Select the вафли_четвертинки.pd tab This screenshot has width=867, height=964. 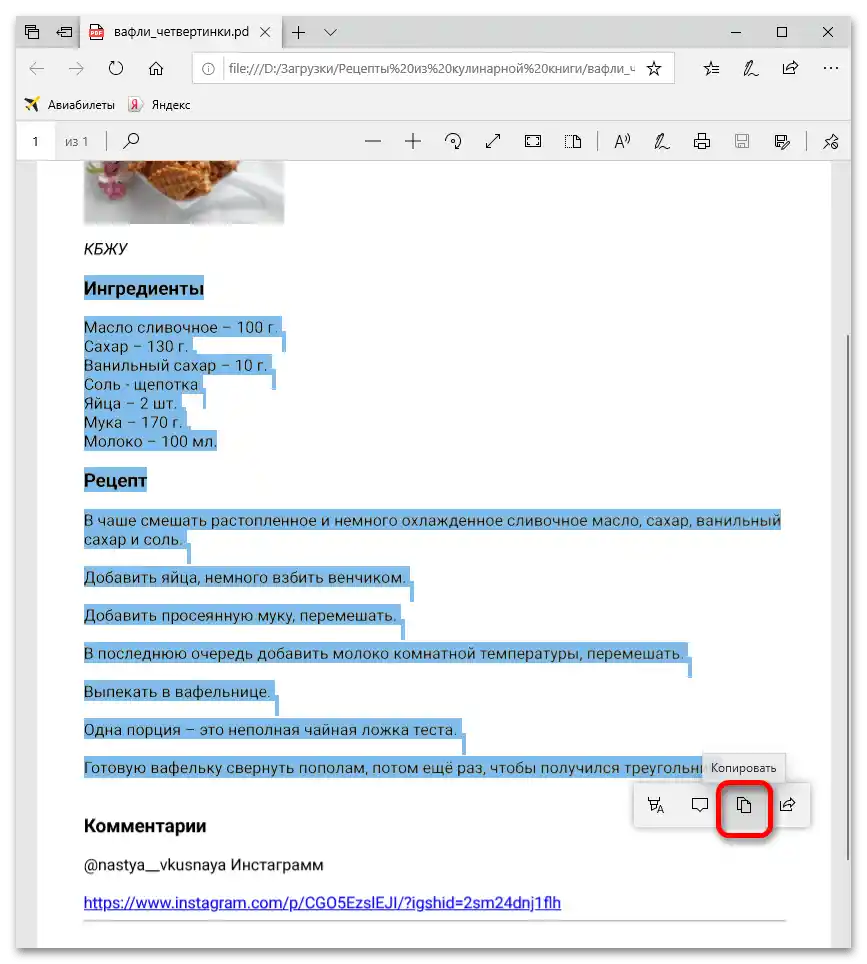coord(180,31)
